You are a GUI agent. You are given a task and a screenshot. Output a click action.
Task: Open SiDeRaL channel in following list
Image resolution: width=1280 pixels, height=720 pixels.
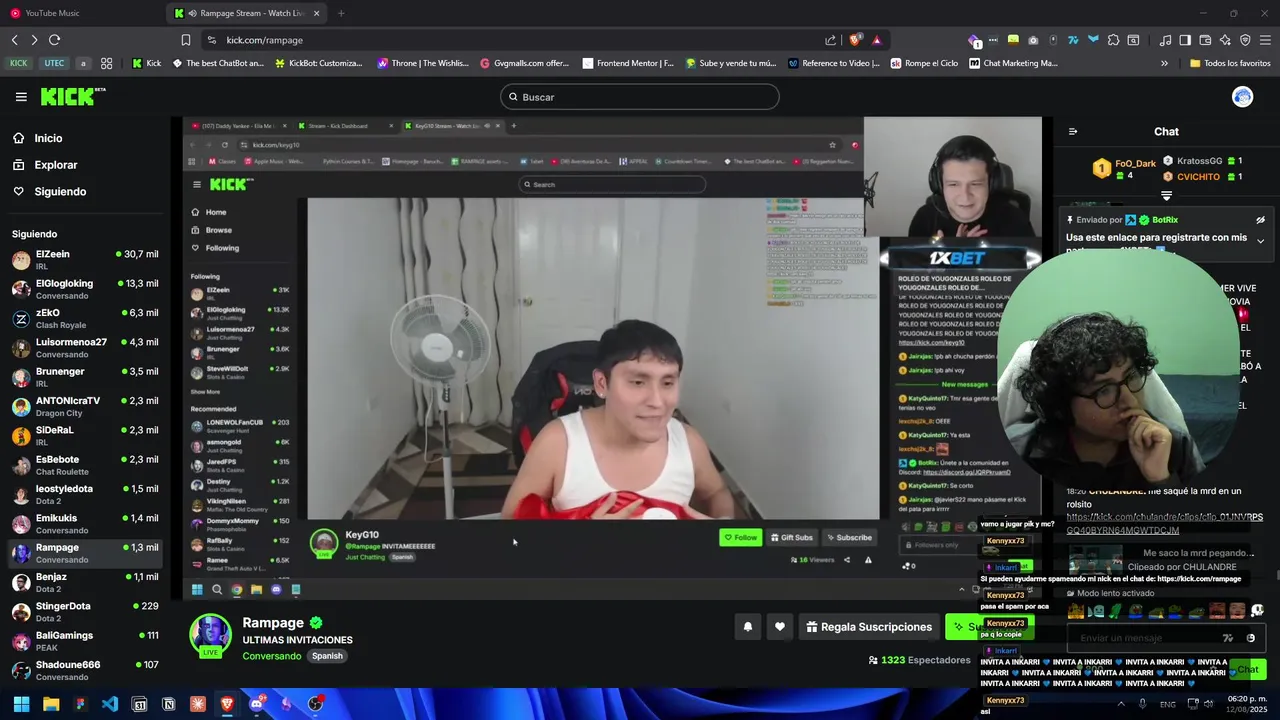click(x=85, y=435)
